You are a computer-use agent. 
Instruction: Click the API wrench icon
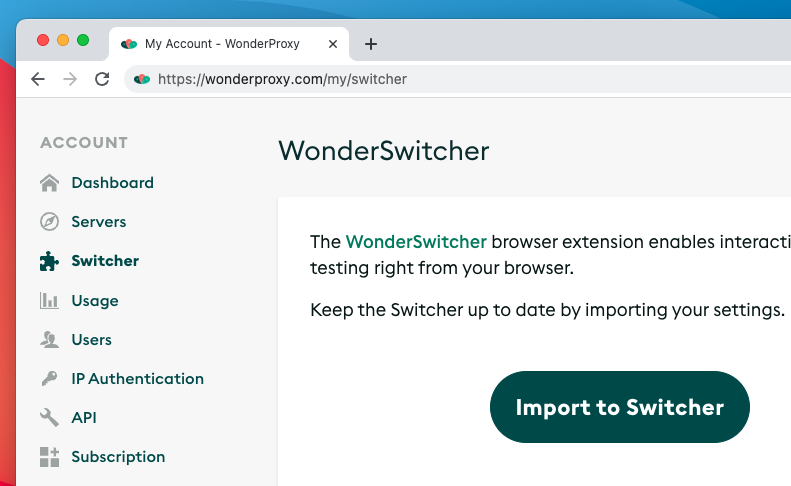49,417
